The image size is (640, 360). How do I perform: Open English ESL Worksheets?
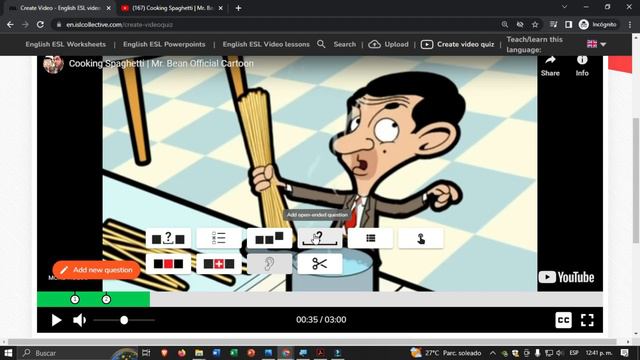pos(65,44)
